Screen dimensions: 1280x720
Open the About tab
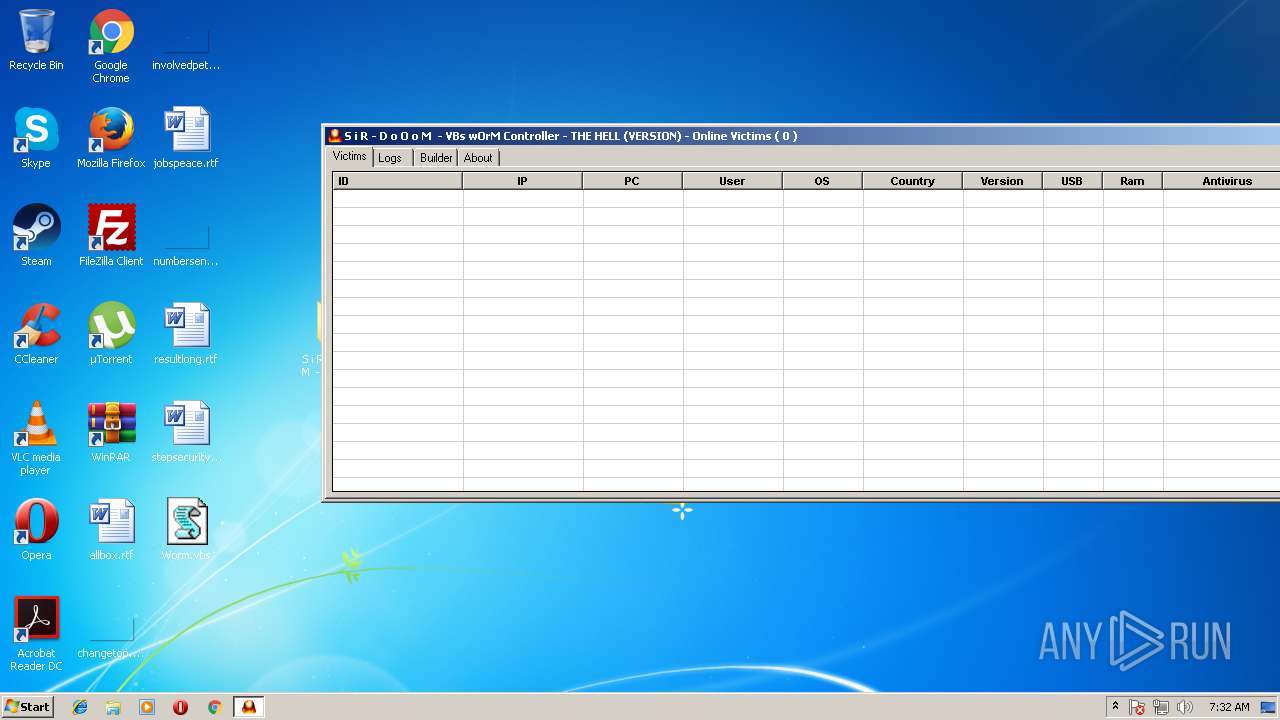point(478,158)
